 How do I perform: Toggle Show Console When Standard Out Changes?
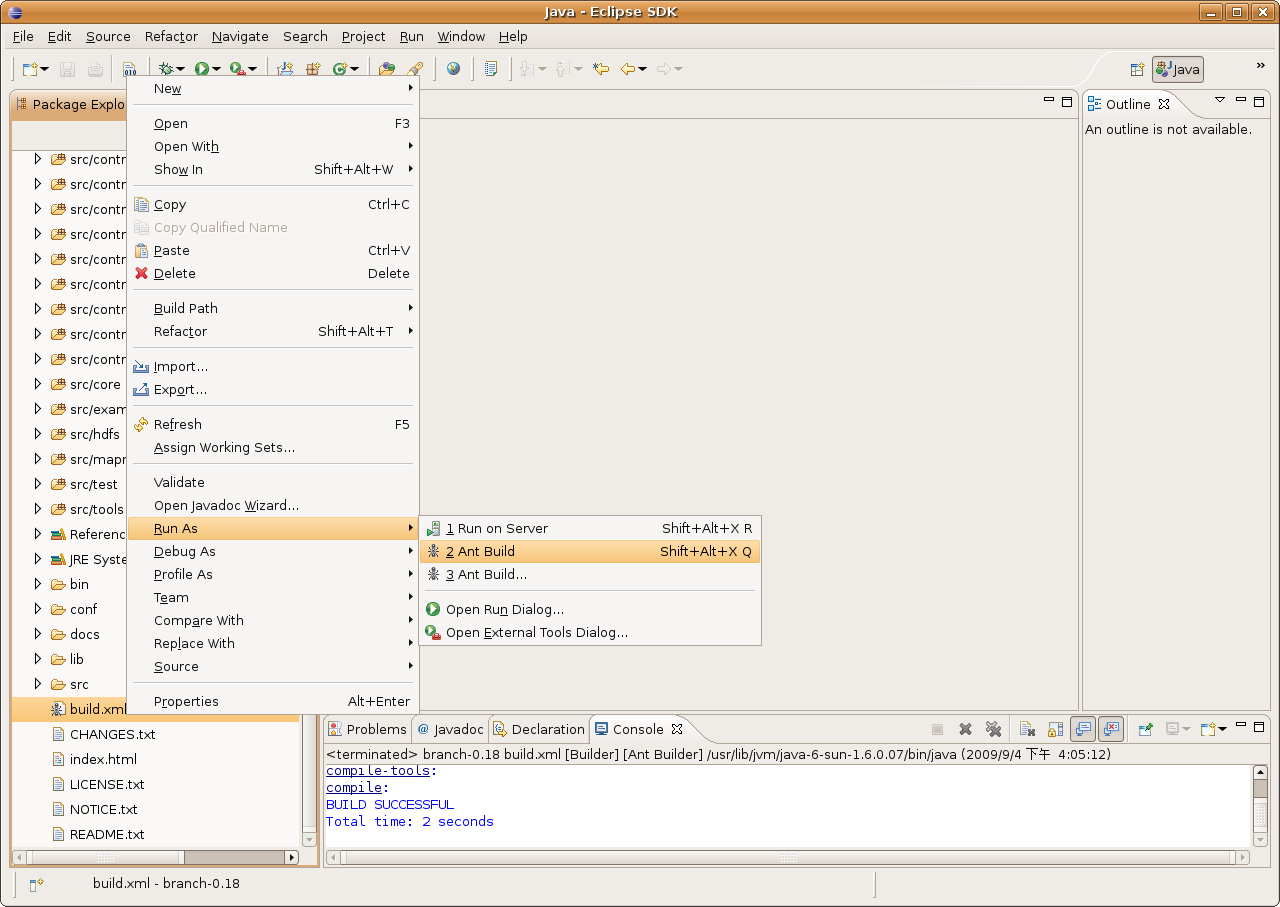coord(1083,729)
